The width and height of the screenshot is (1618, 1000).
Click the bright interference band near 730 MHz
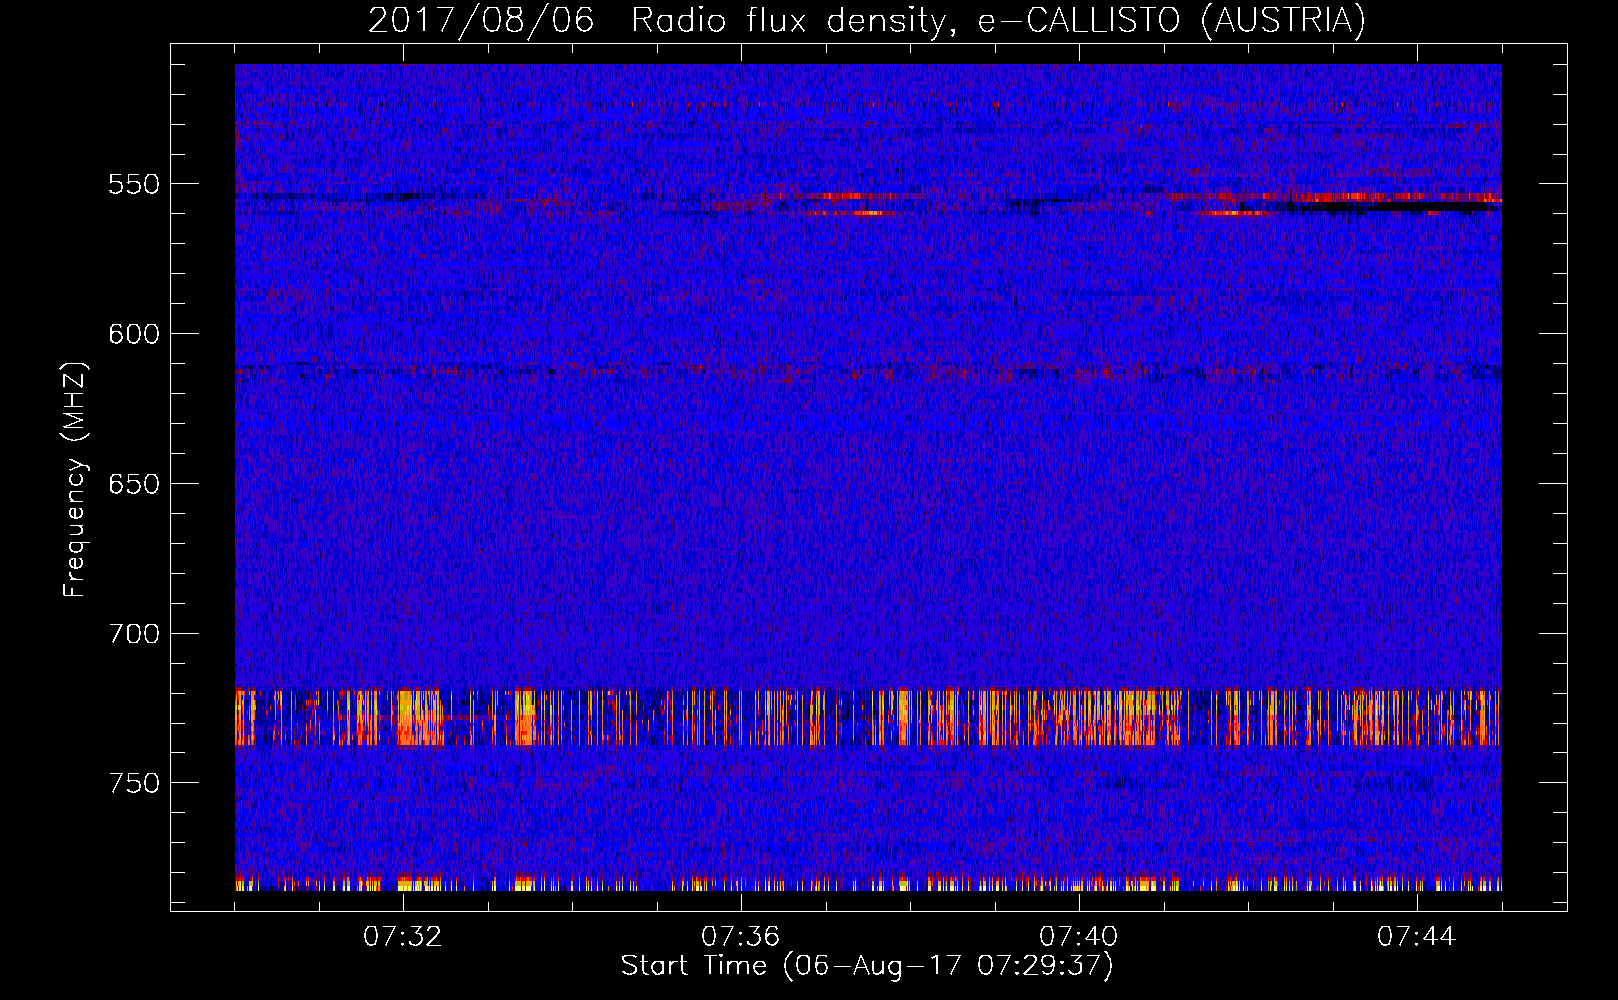pyautogui.click(x=868, y=717)
